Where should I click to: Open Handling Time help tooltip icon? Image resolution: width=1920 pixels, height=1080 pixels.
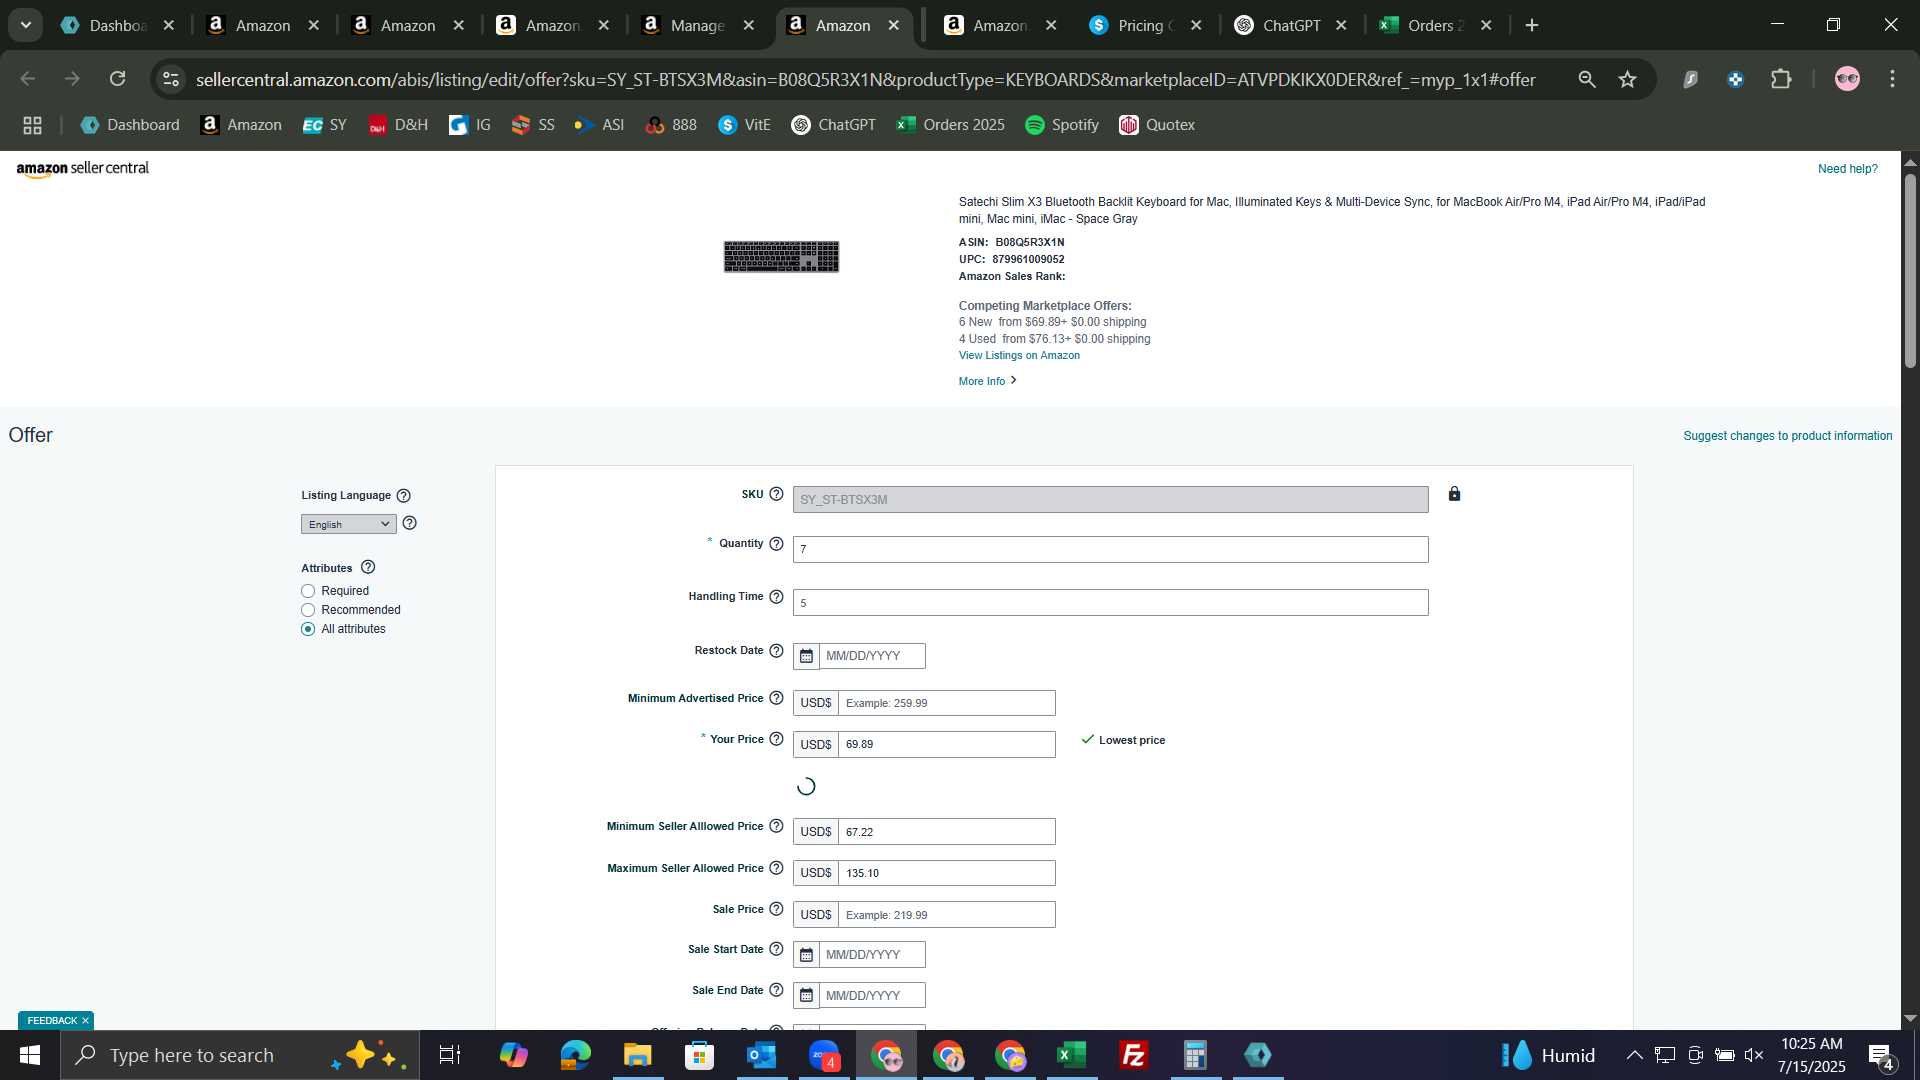click(x=776, y=597)
